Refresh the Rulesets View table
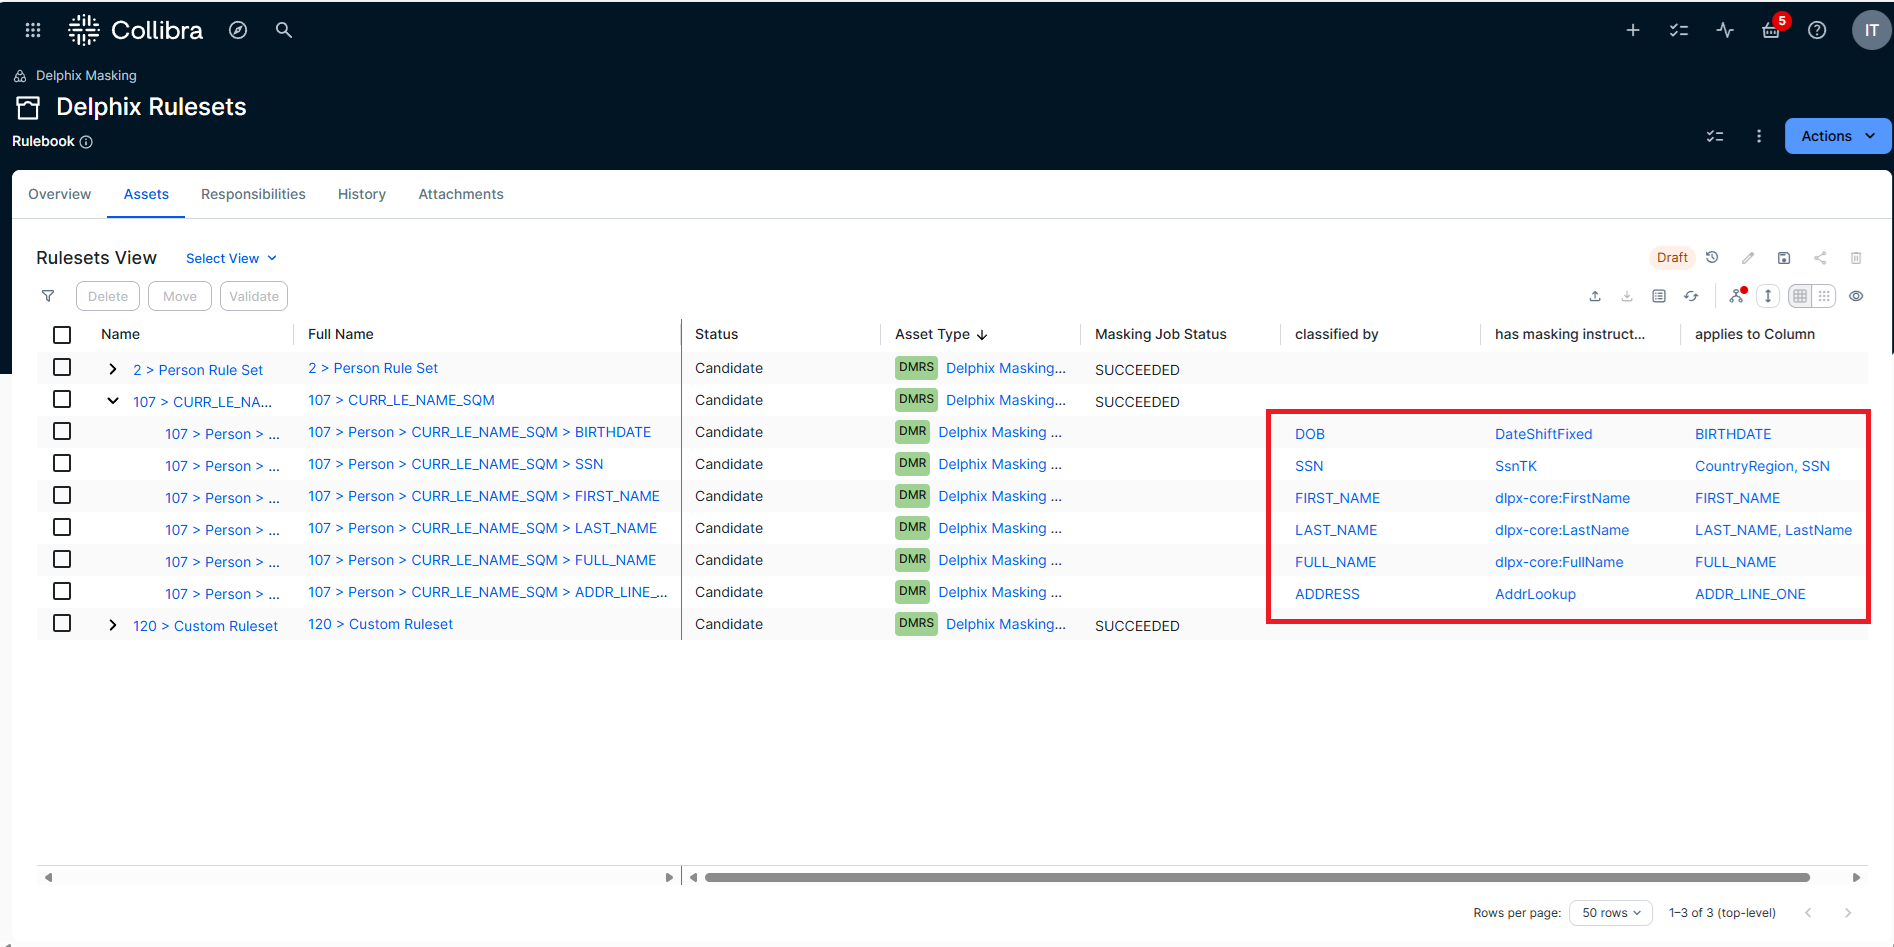Screen dimensions: 1894x947 click(1692, 296)
